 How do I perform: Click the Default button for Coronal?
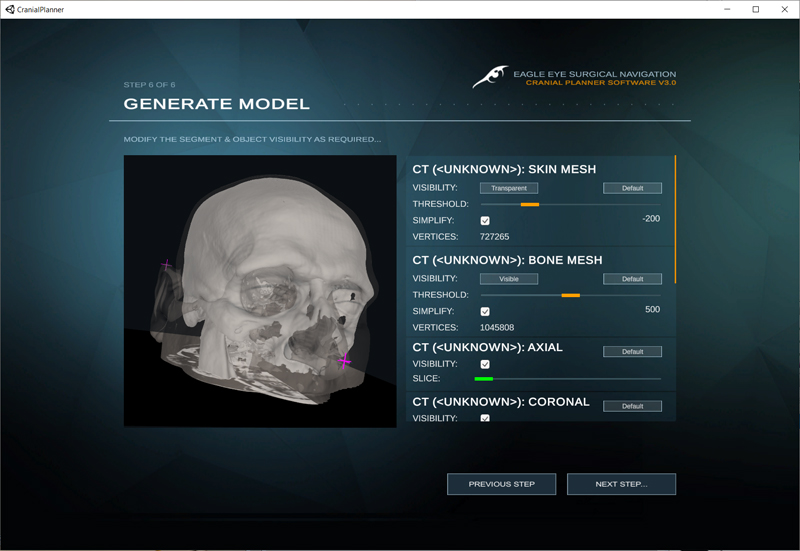pyautogui.click(x=632, y=406)
